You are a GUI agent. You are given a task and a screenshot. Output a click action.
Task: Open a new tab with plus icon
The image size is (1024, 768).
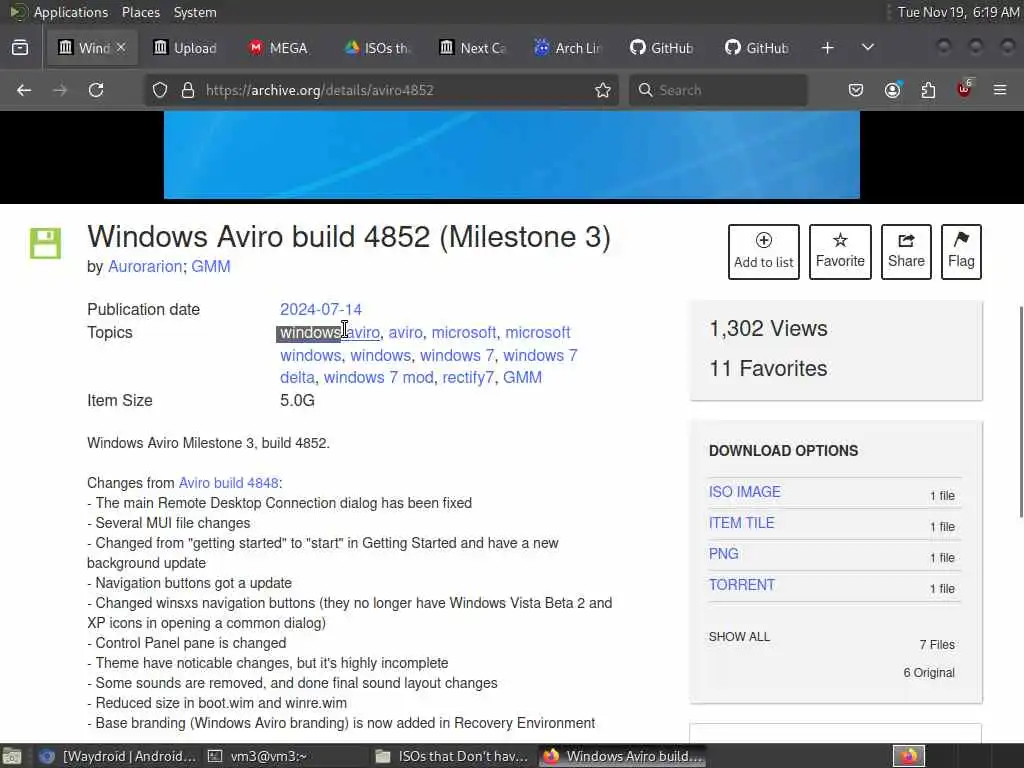pyautogui.click(x=827, y=48)
